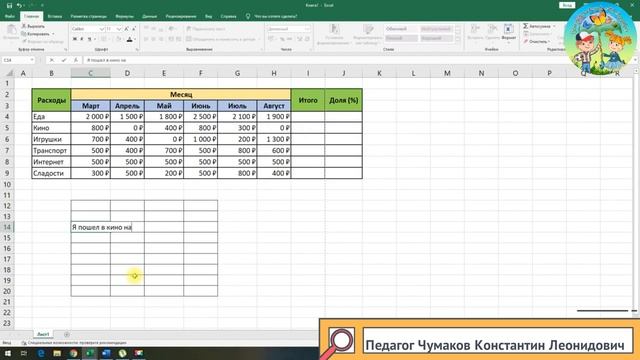
Task: Expand the Name Box dropdown arrow
Action: [31, 60]
